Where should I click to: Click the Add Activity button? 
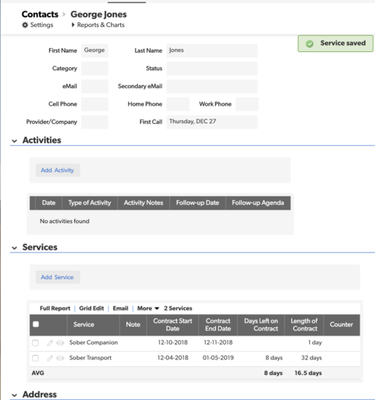58,170
